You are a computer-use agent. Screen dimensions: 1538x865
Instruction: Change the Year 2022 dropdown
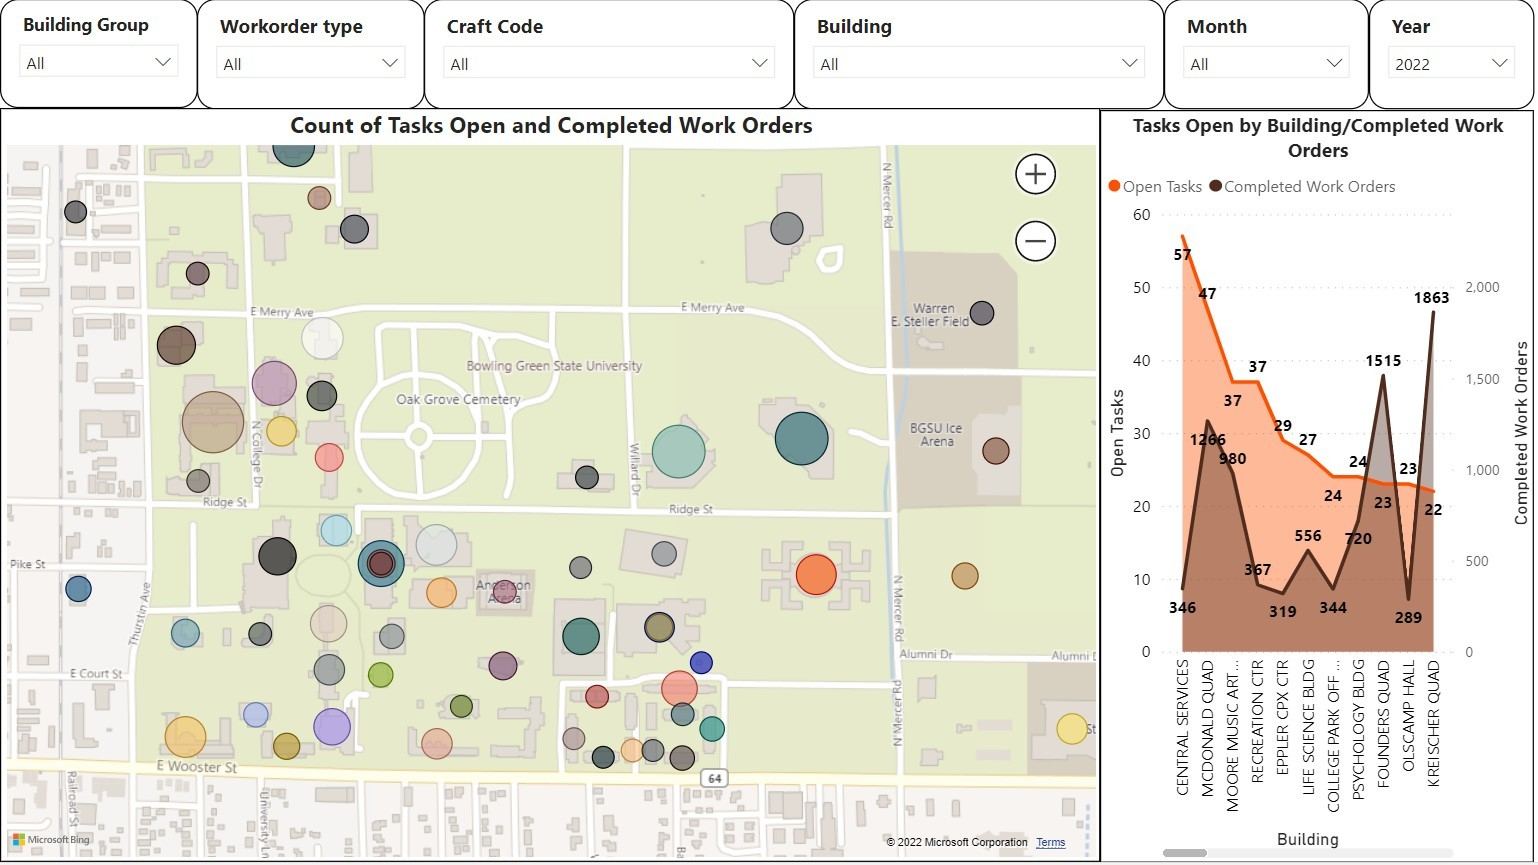pos(1450,64)
